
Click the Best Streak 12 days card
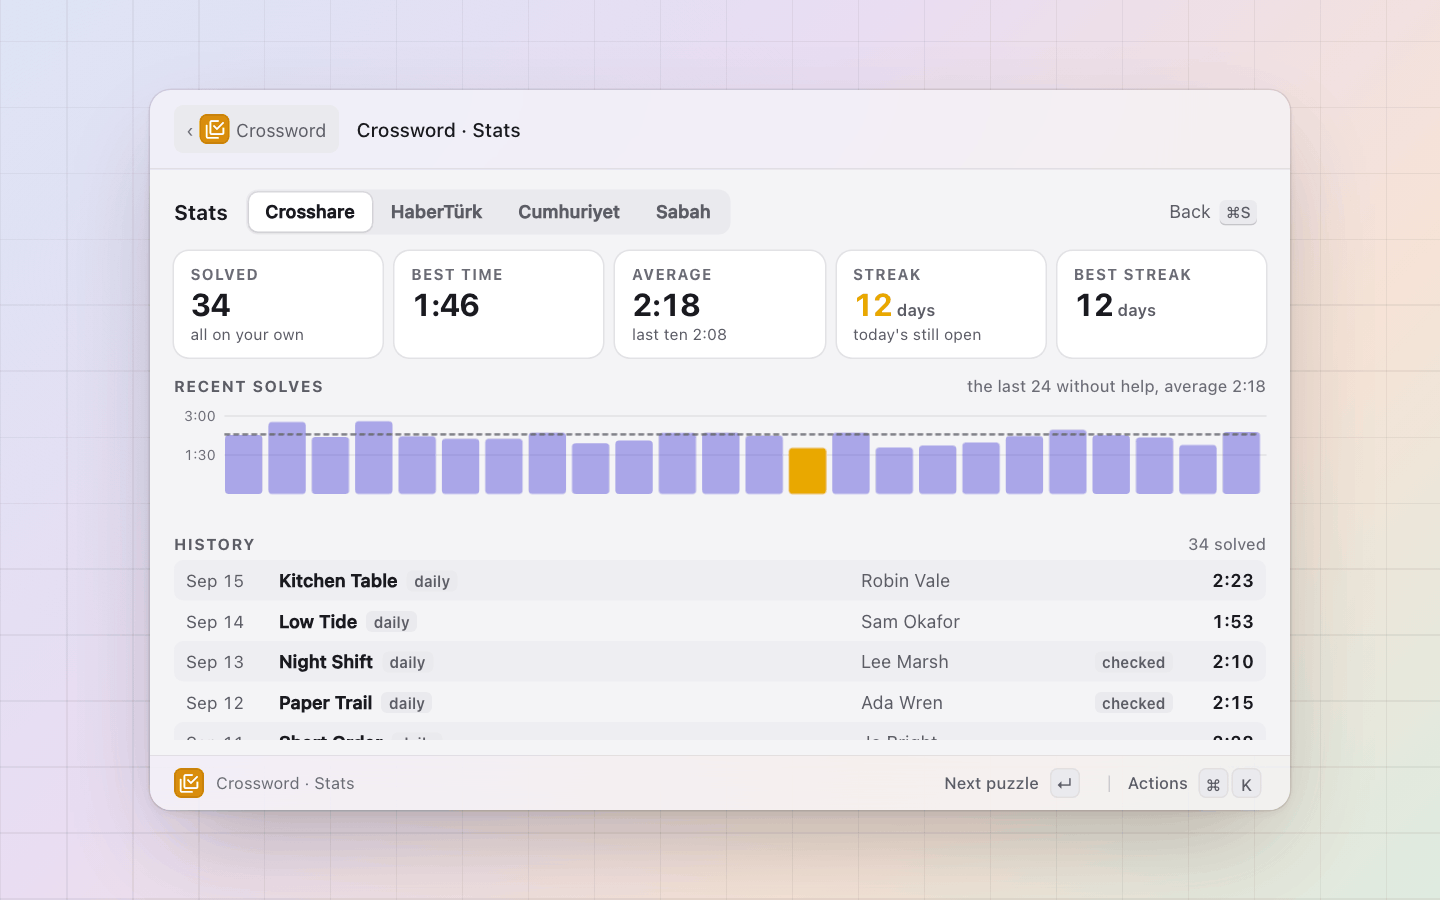1162,304
